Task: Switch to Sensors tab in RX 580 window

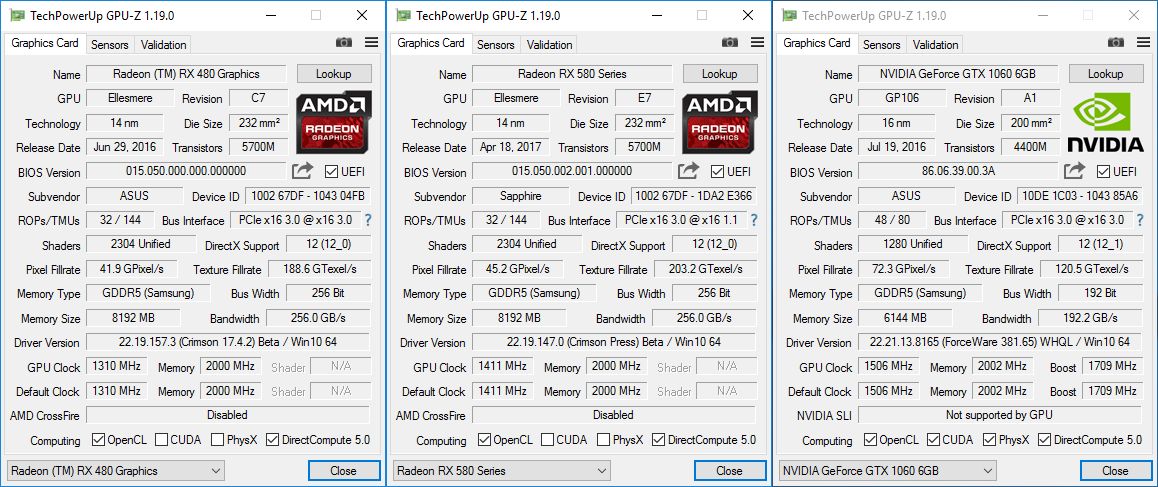Action: pyautogui.click(x=496, y=44)
